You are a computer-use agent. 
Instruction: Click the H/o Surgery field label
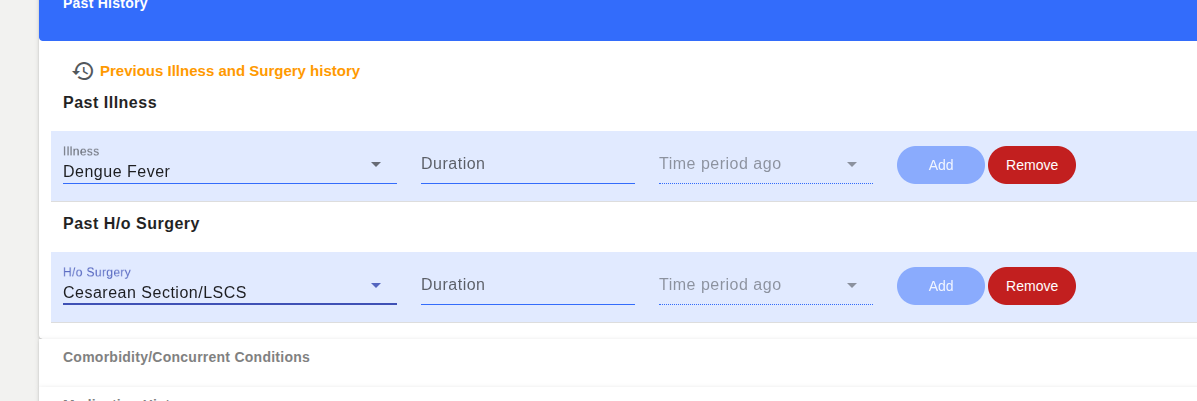pos(97,272)
